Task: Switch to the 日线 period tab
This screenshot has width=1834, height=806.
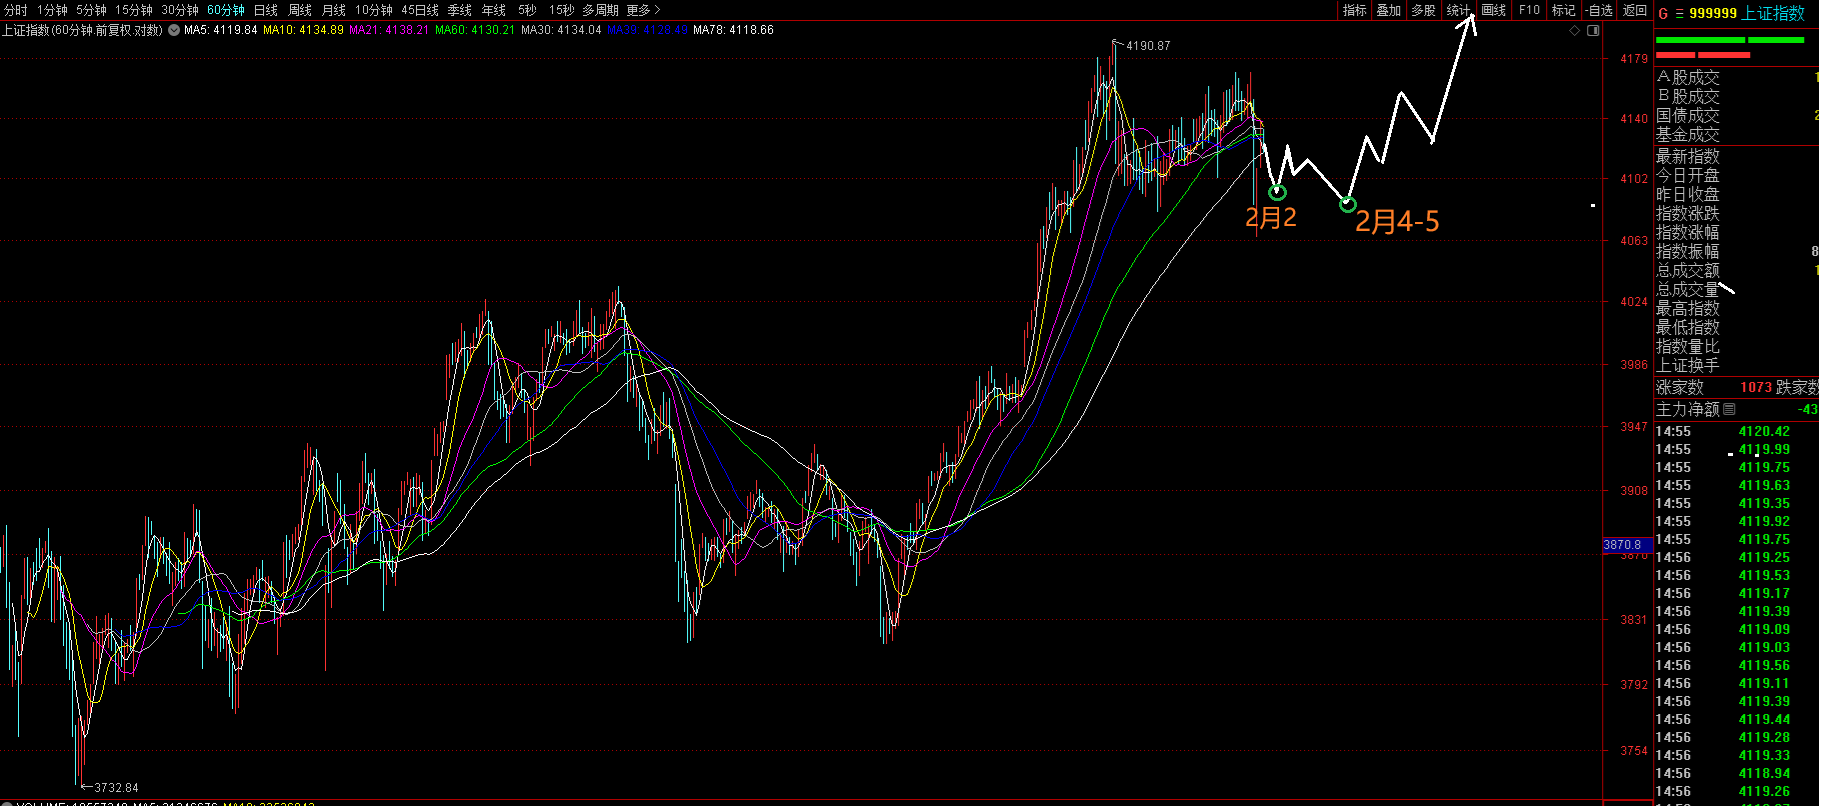Action: pos(265,10)
